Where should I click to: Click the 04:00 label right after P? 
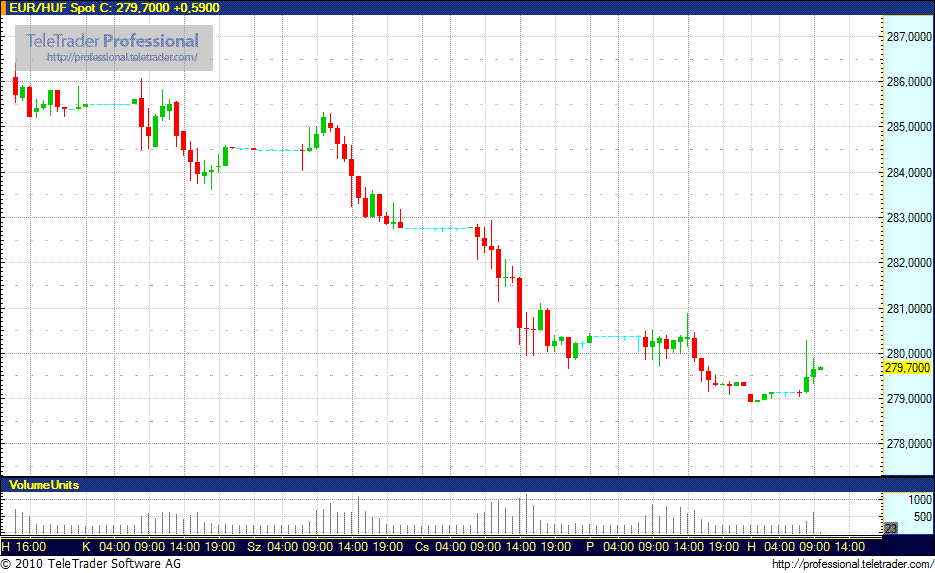[619, 547]
